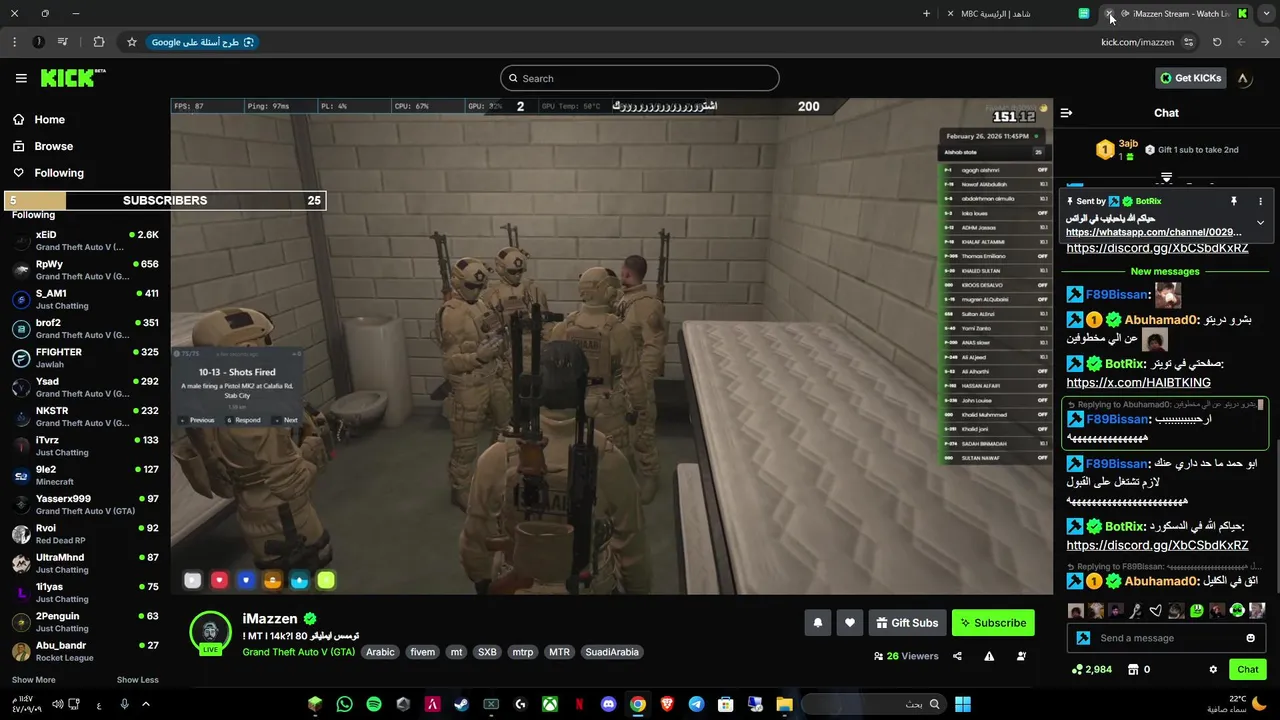The height and width of the screenshot is (720, 1280).
Task: Report stream with warning triangle icon
Action: pyautogui.click(x=989, y=656)
